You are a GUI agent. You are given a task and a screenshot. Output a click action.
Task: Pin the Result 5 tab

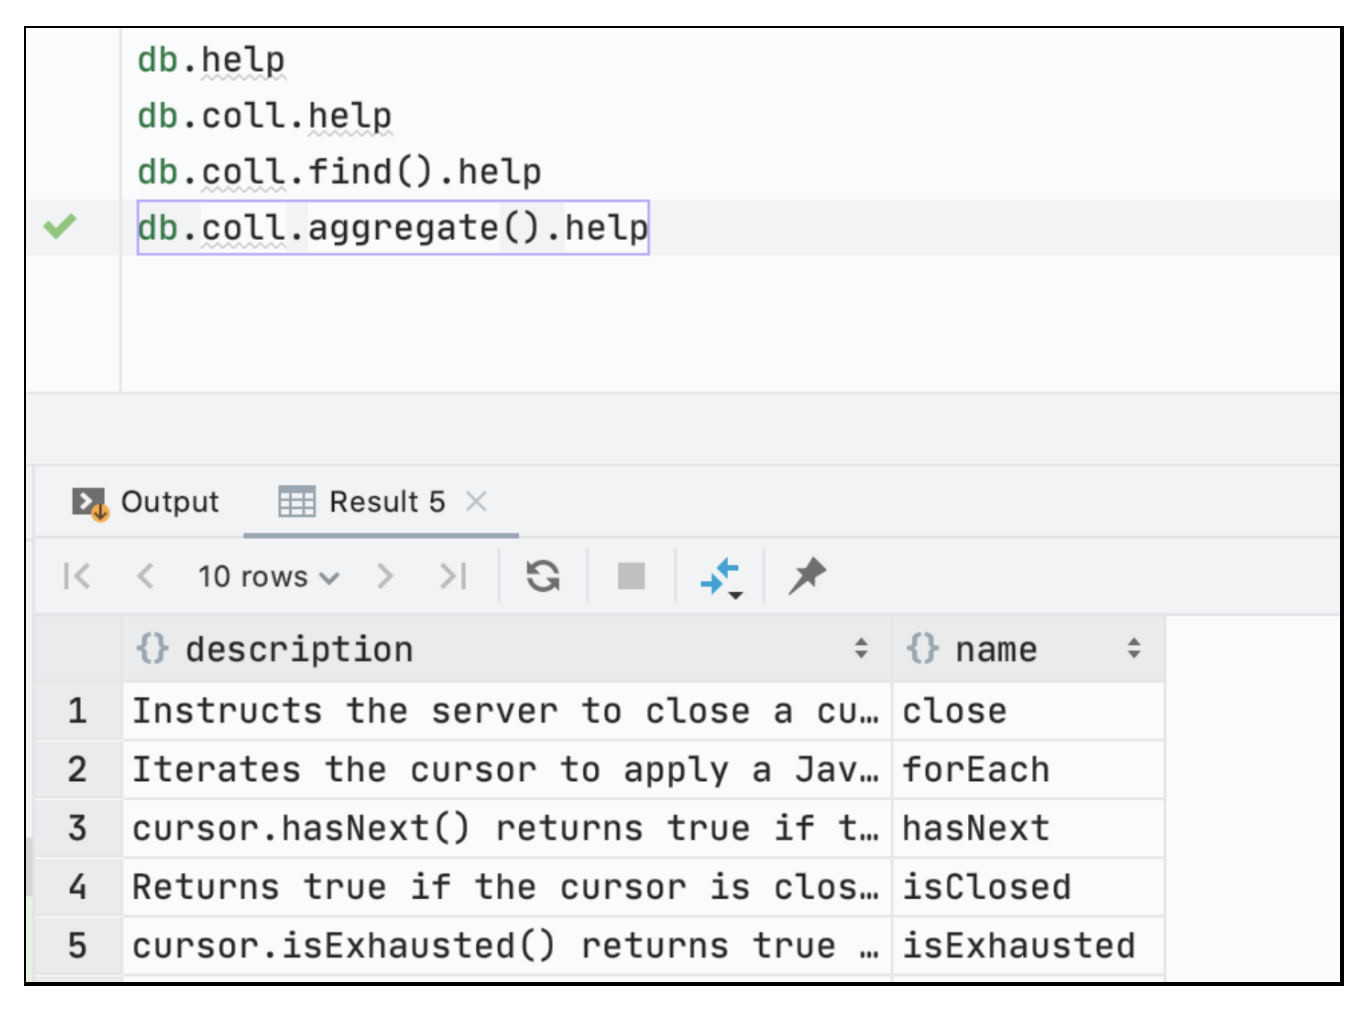point(806,576)
